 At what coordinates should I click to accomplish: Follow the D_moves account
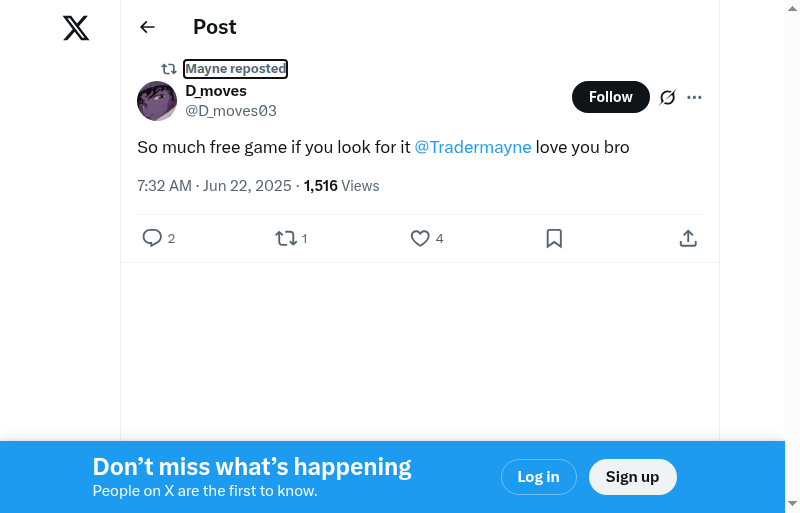[610, 97]
